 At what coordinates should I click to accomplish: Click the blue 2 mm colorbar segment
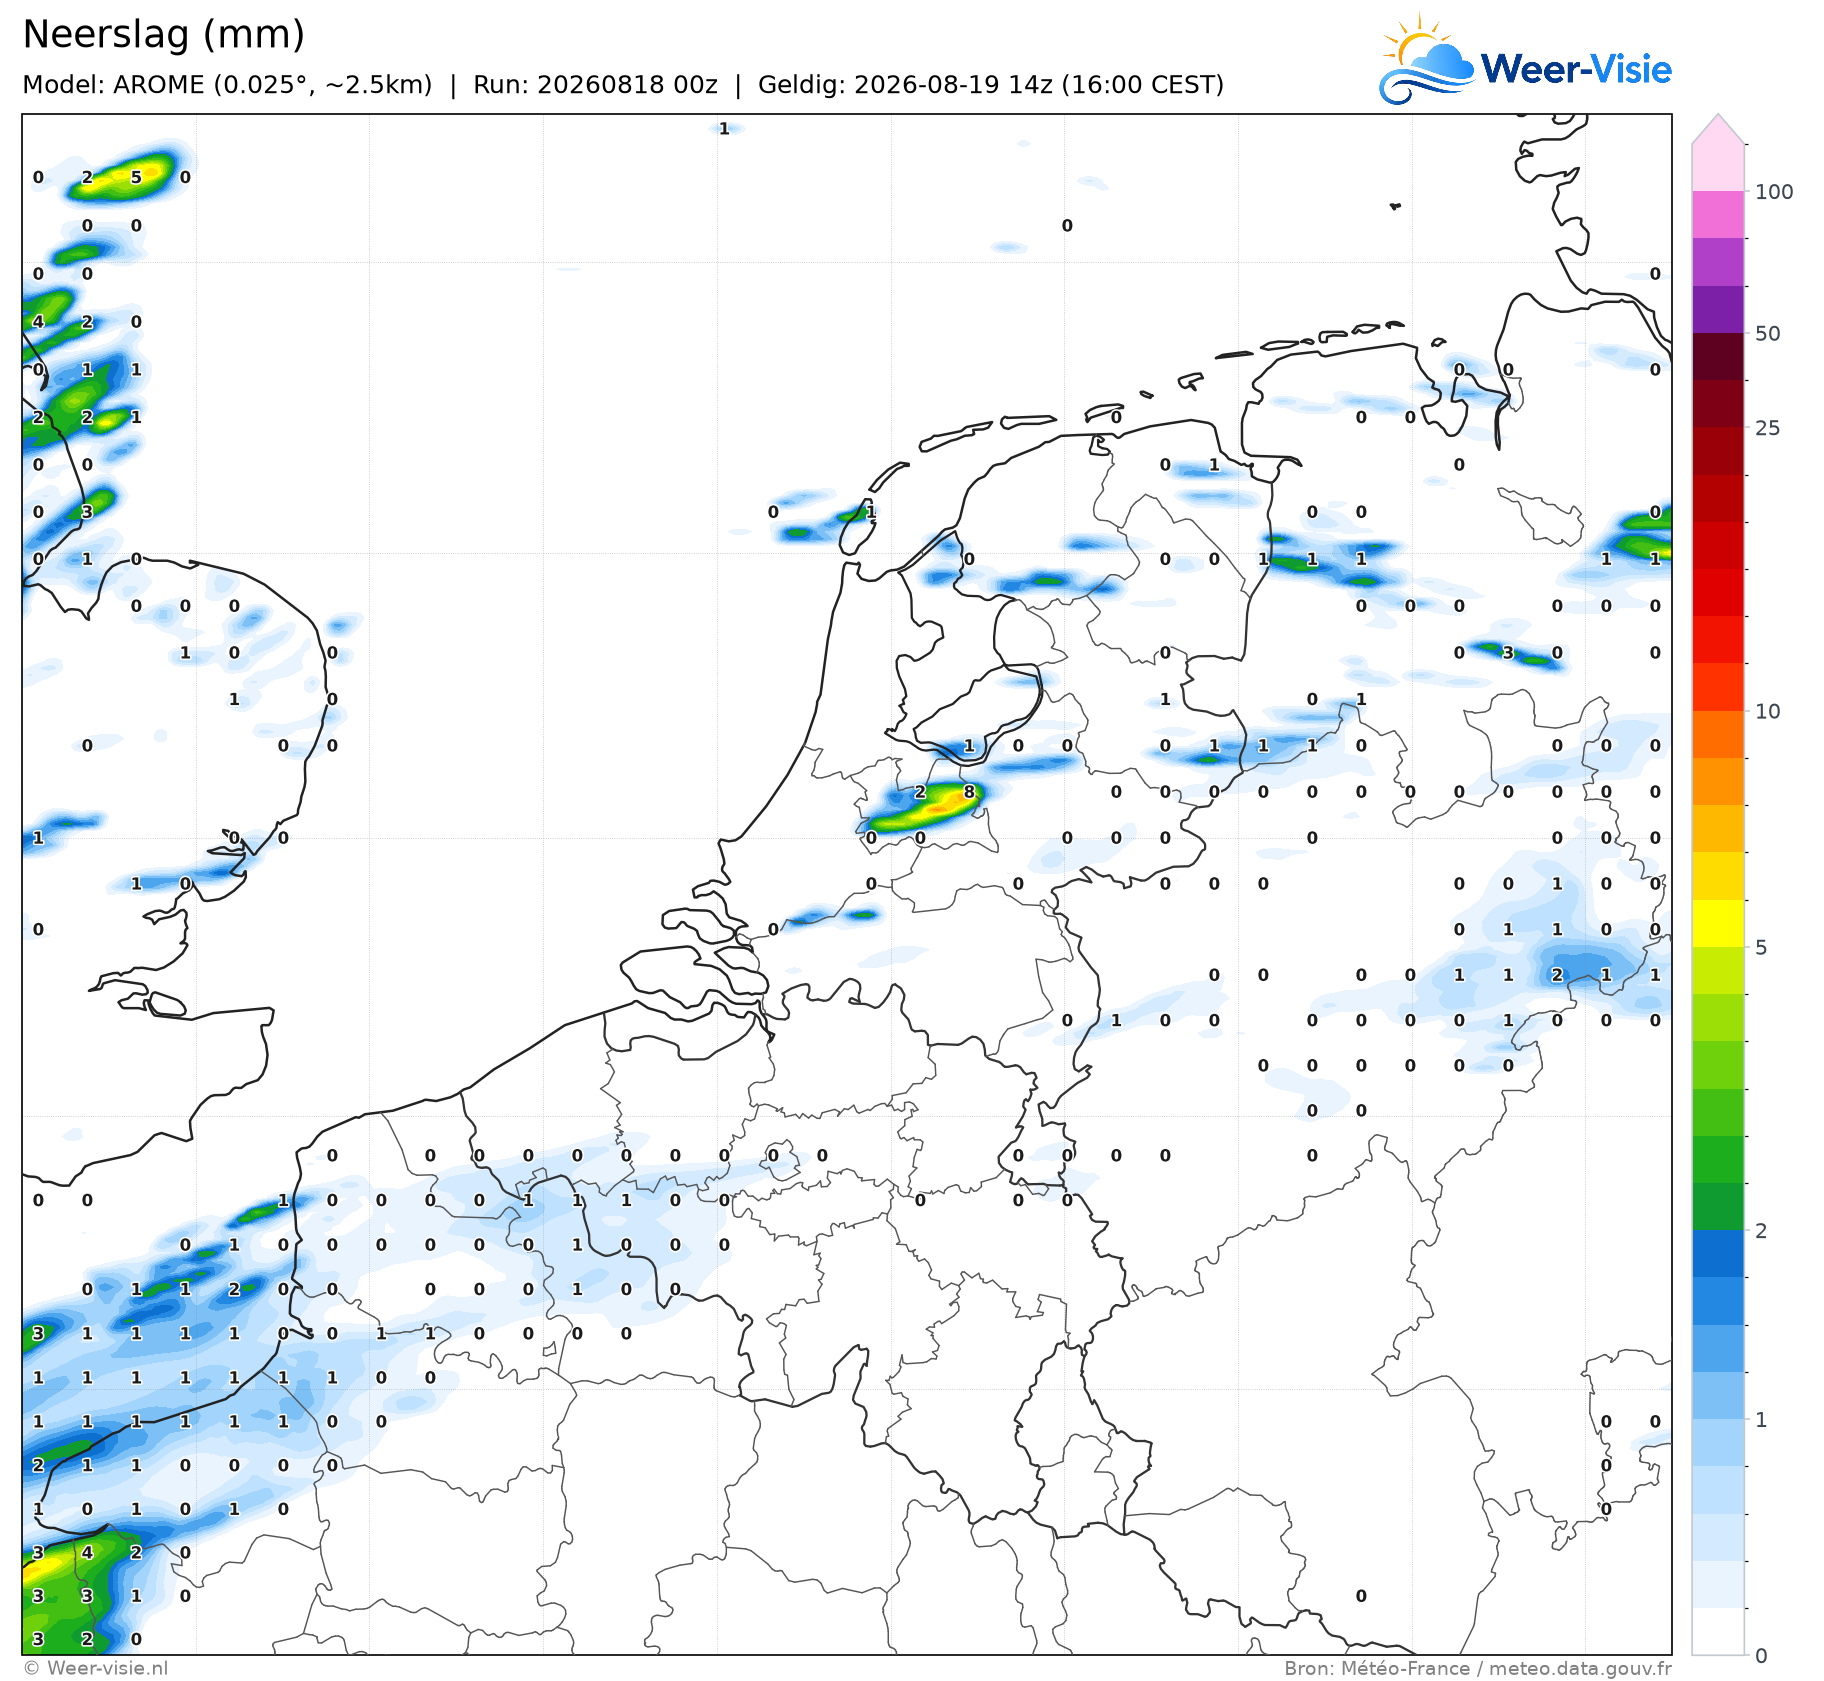click(x=1717, y=1253)
